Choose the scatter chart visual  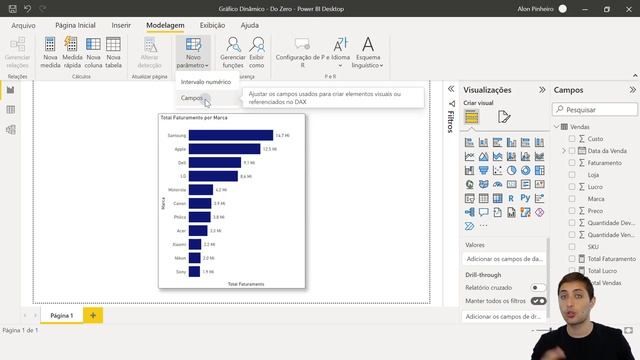[498, 170]
